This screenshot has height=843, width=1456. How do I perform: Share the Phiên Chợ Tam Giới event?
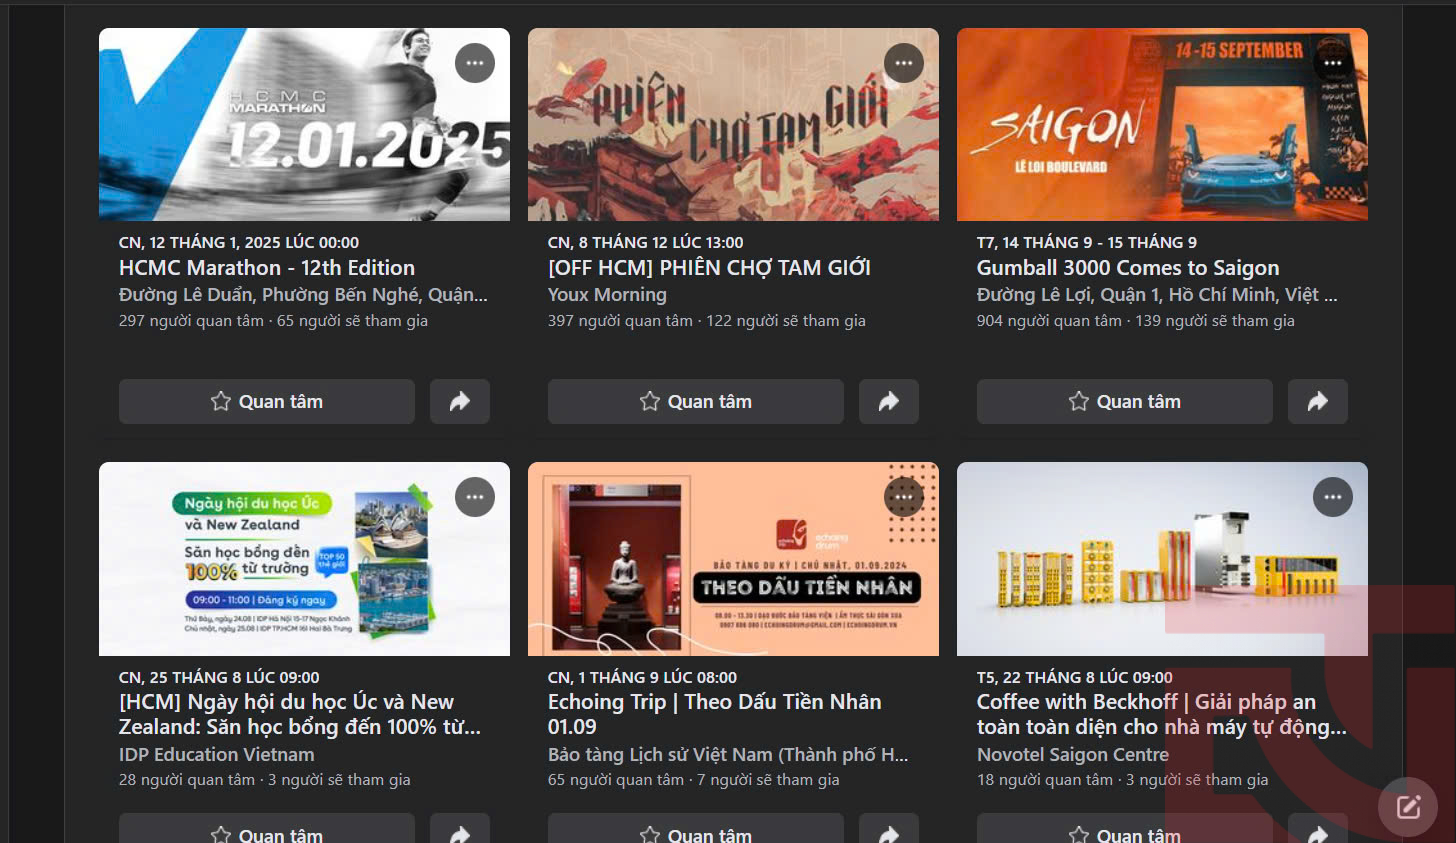[889, 401]
